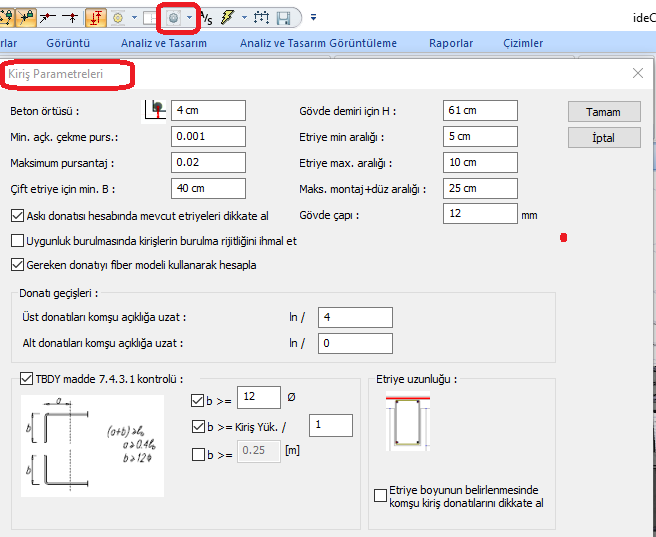The image size is (656, 537).
Task: Click the dotted frame selection icon
Action: point(261,17)
